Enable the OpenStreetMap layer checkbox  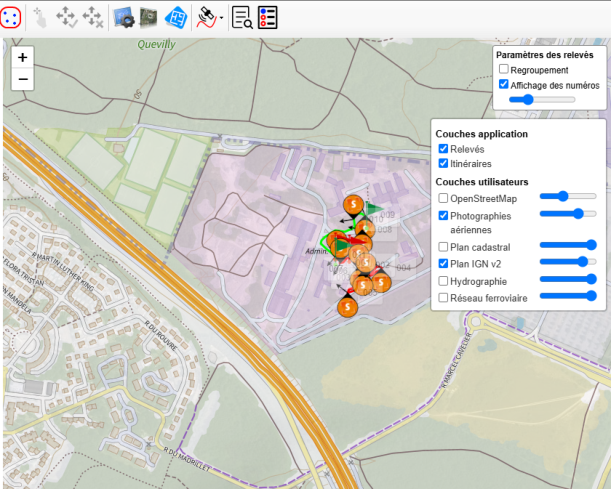[444, 199]
